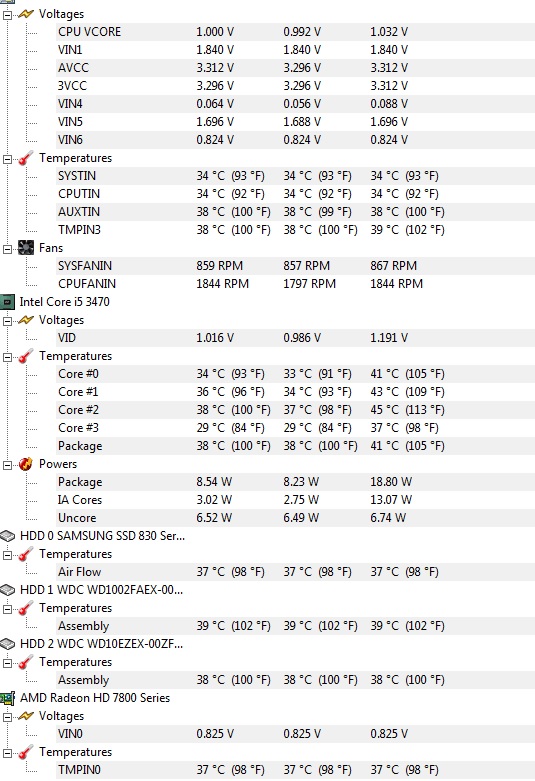
Task: Click the AMD Radeon HD 7800 card icon
Action: tap(7, 698)
